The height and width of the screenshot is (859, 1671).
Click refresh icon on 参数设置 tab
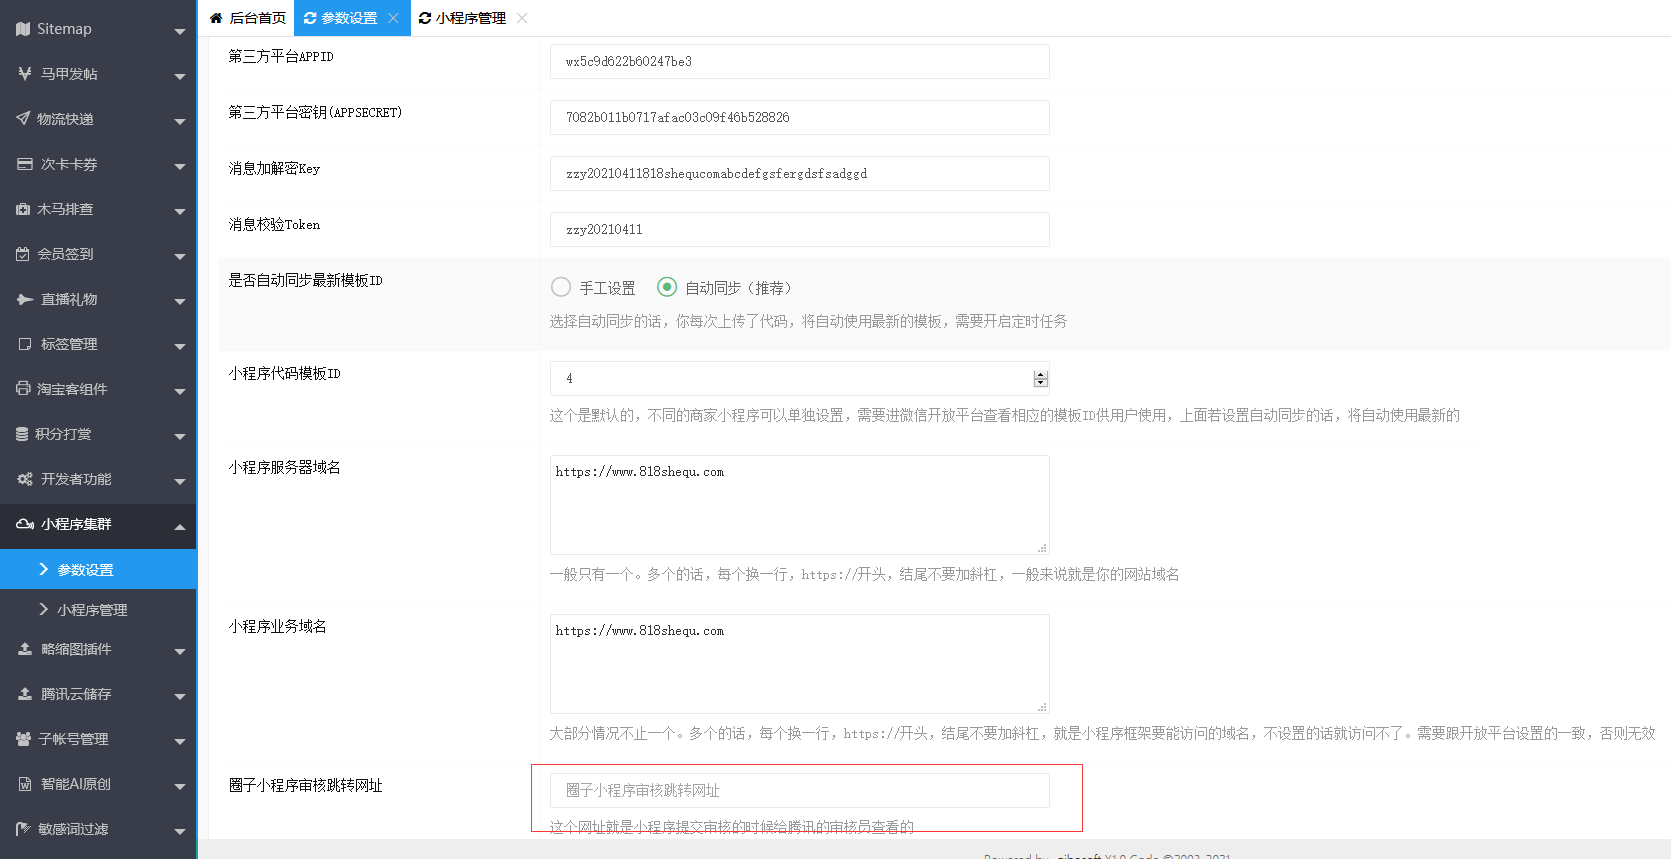pyautogui.click(x=310, y=18)
